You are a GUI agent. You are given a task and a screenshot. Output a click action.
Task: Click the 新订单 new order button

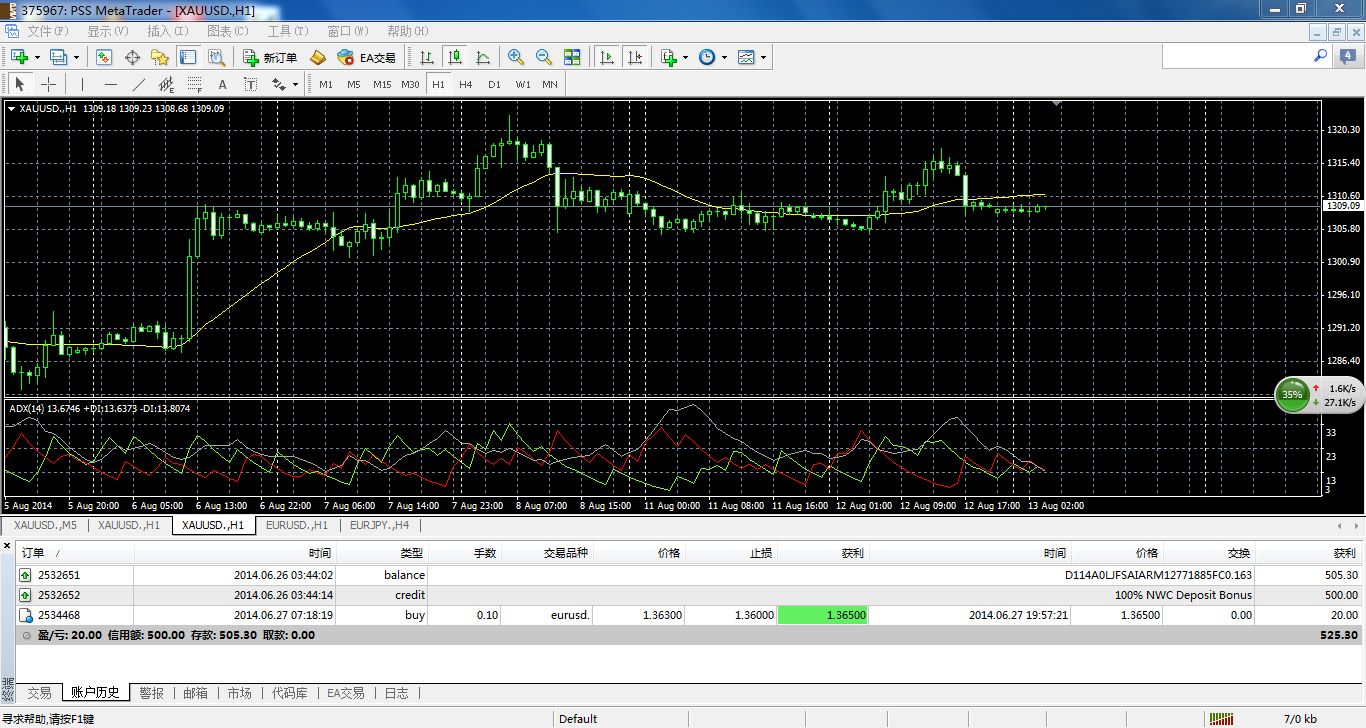point(271,58)
